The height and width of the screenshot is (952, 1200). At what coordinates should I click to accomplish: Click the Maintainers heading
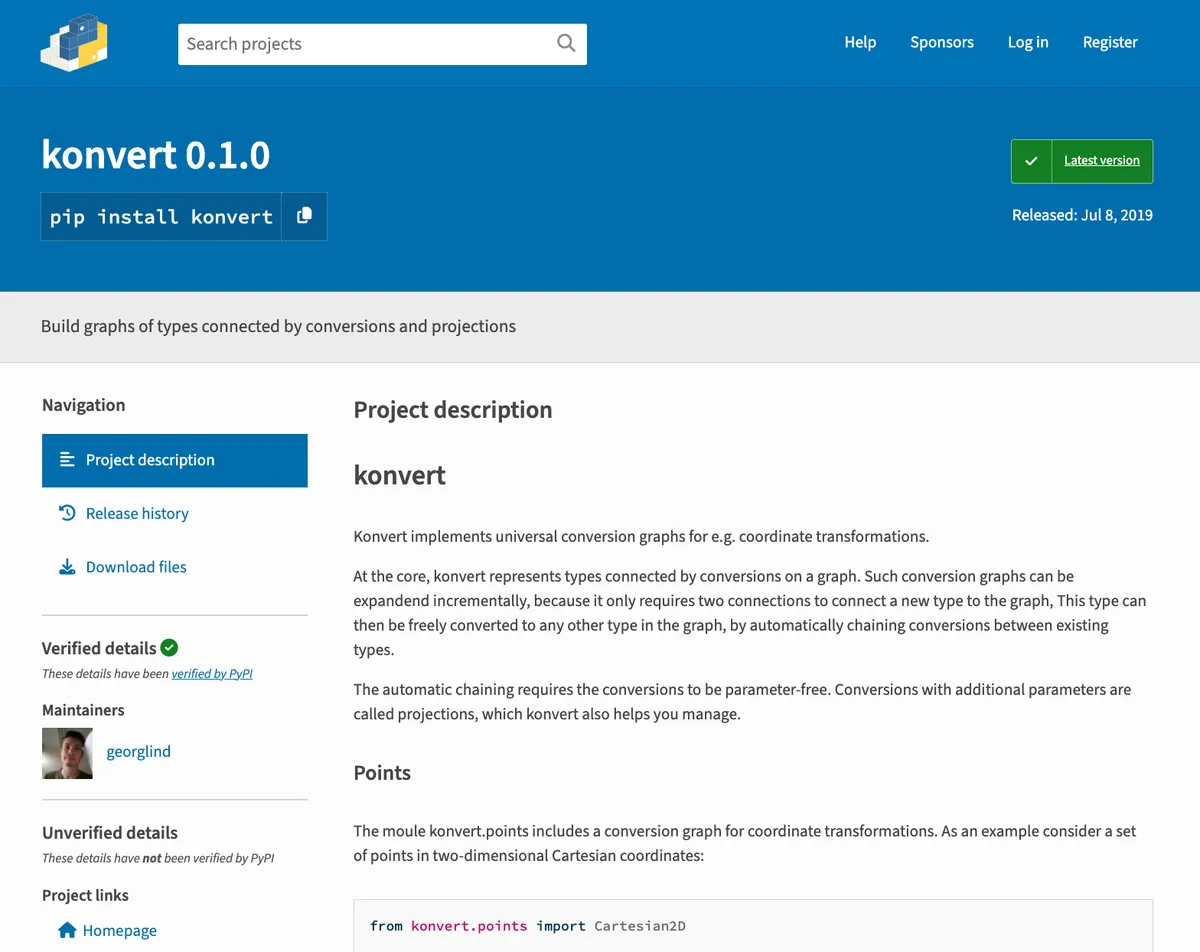pos(83,710)
